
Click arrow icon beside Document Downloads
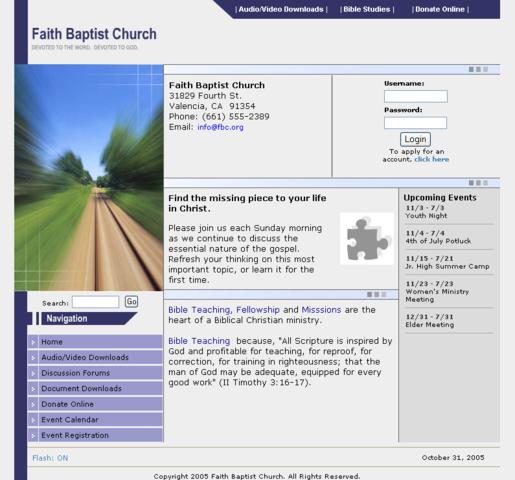[x=33, y=389]
